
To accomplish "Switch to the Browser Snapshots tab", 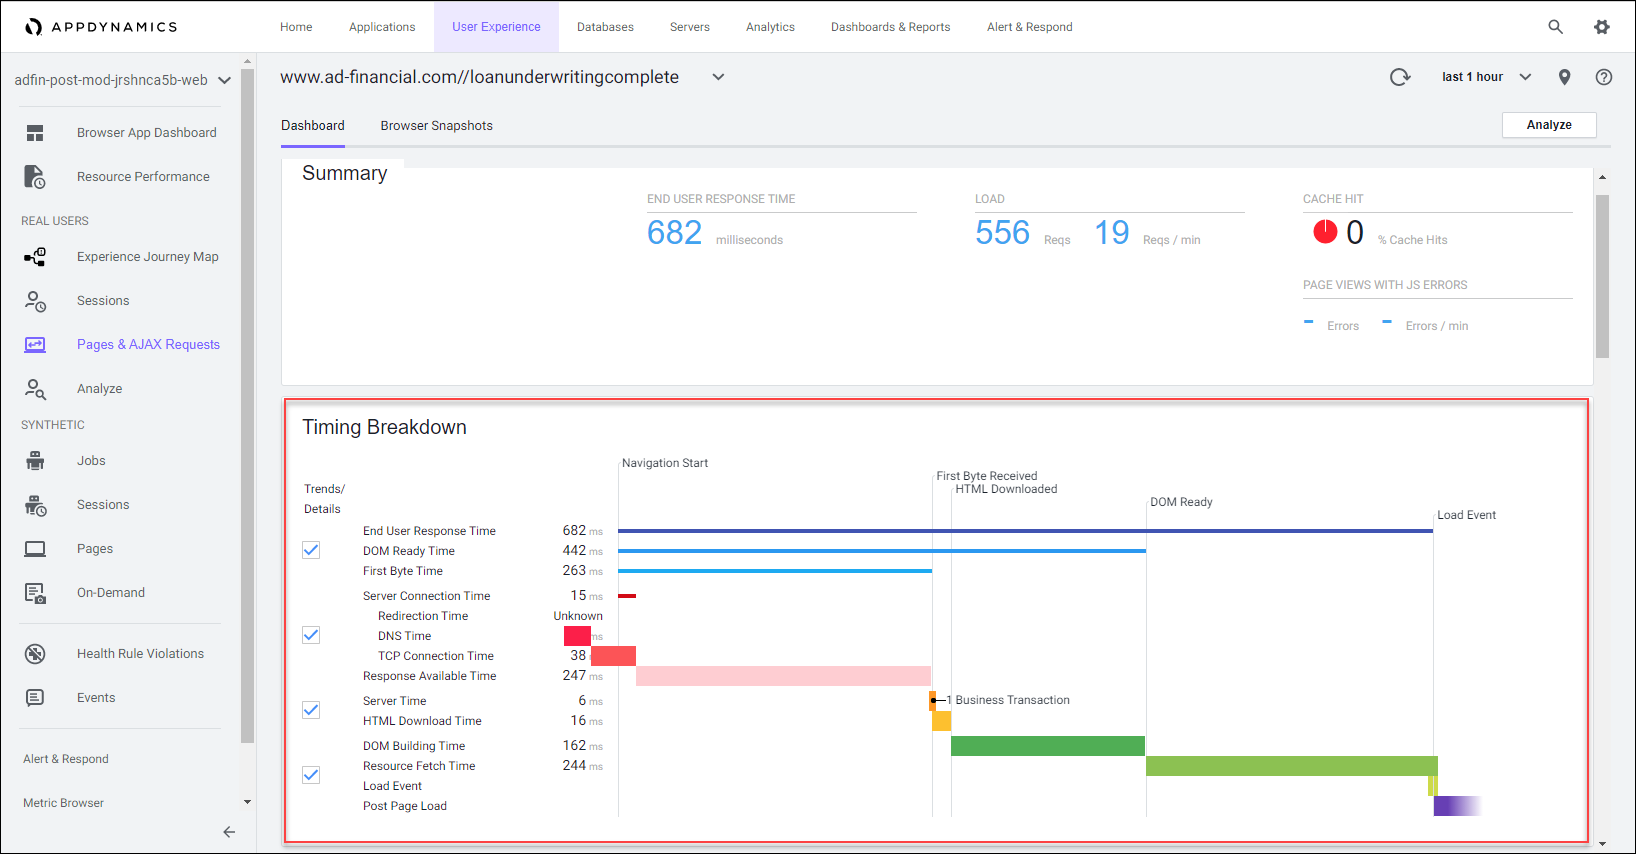I will tap(436, 126).
